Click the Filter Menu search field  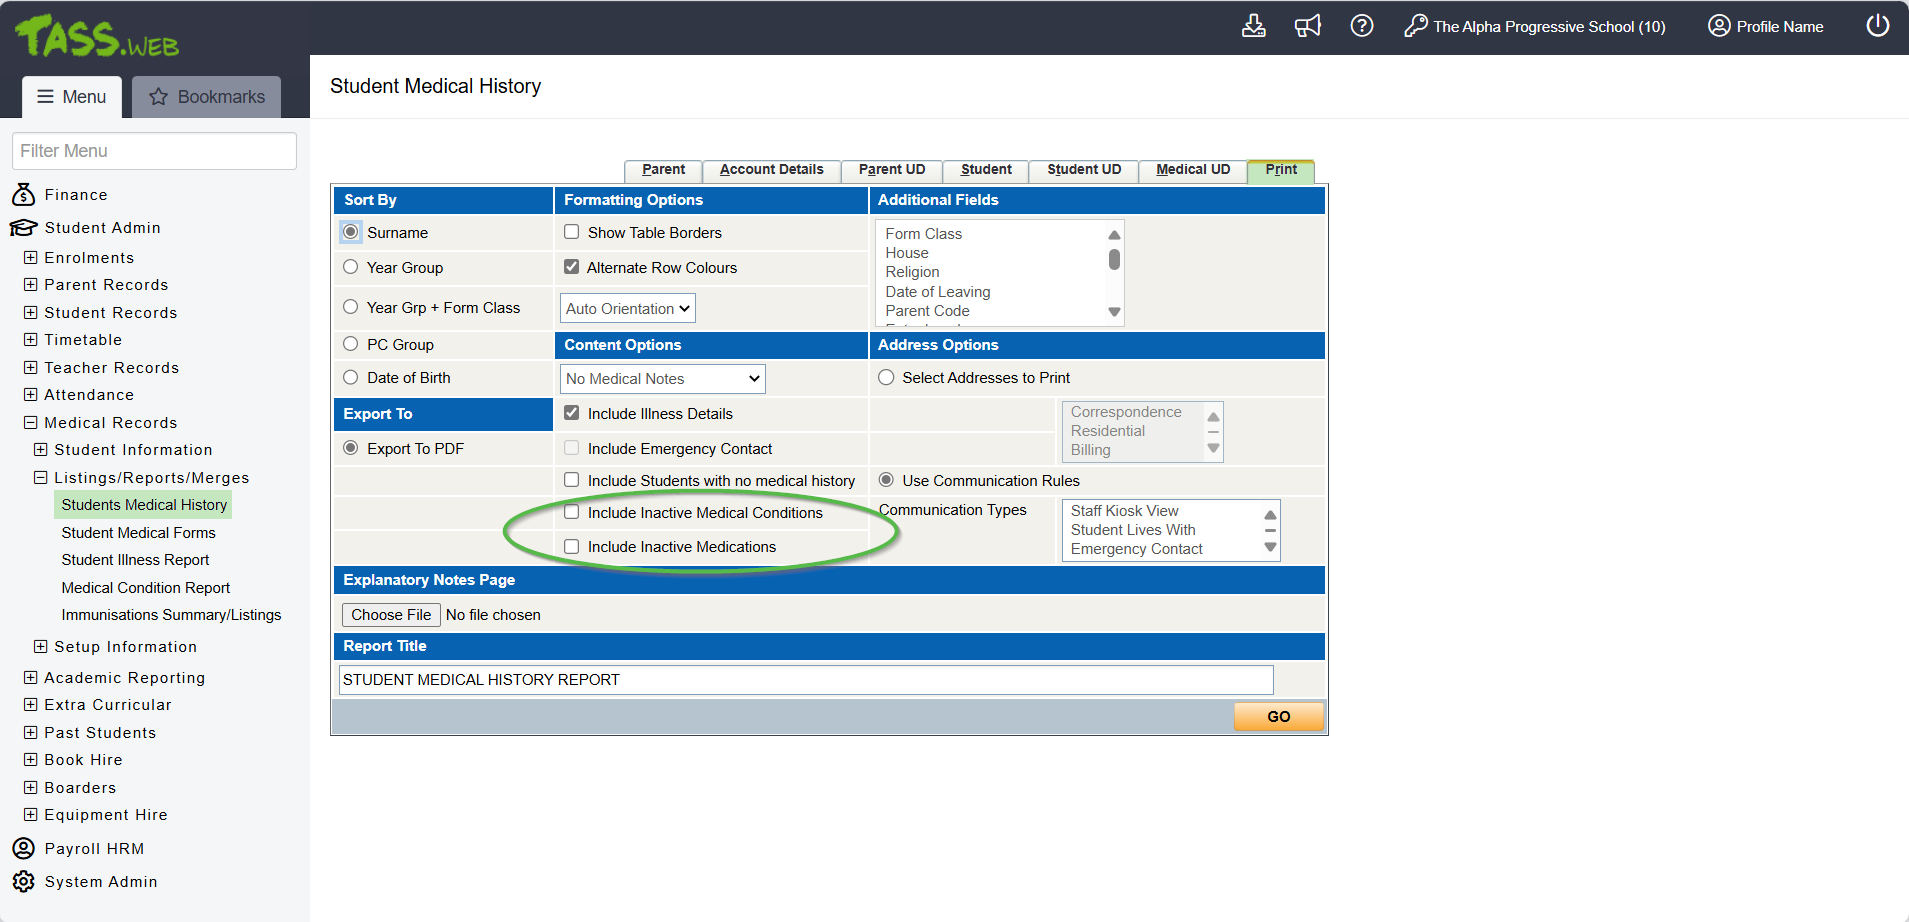tap(154, 151)
